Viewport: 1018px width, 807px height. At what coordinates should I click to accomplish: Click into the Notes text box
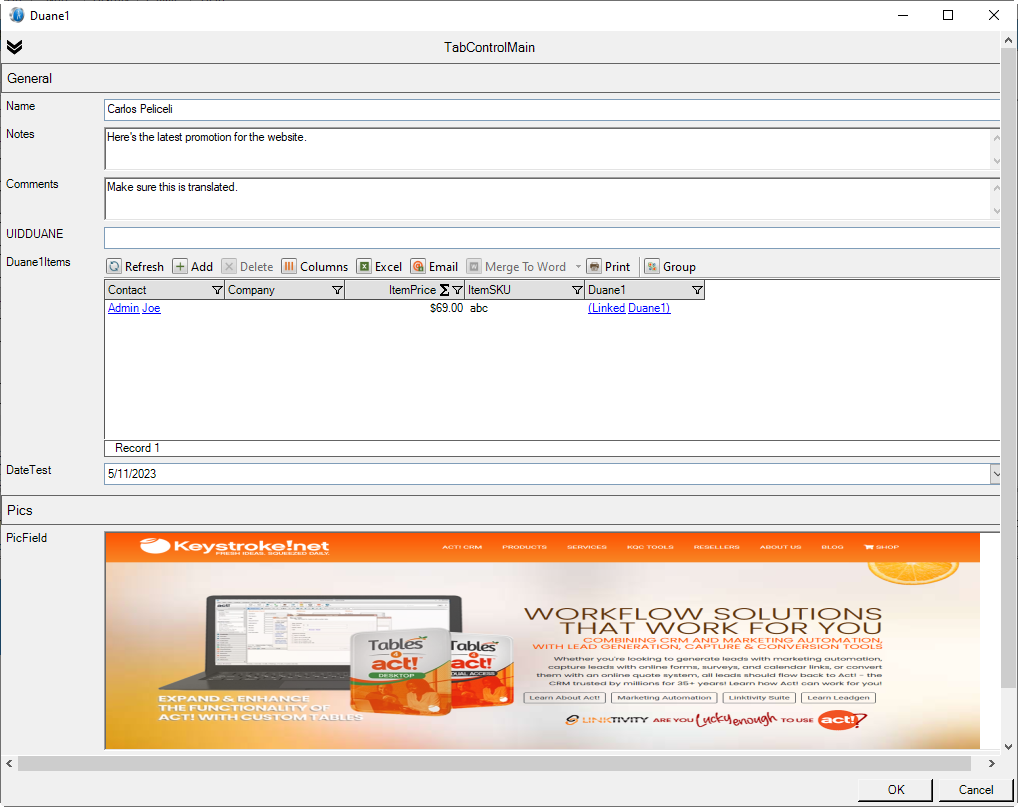tap(547, 149)
